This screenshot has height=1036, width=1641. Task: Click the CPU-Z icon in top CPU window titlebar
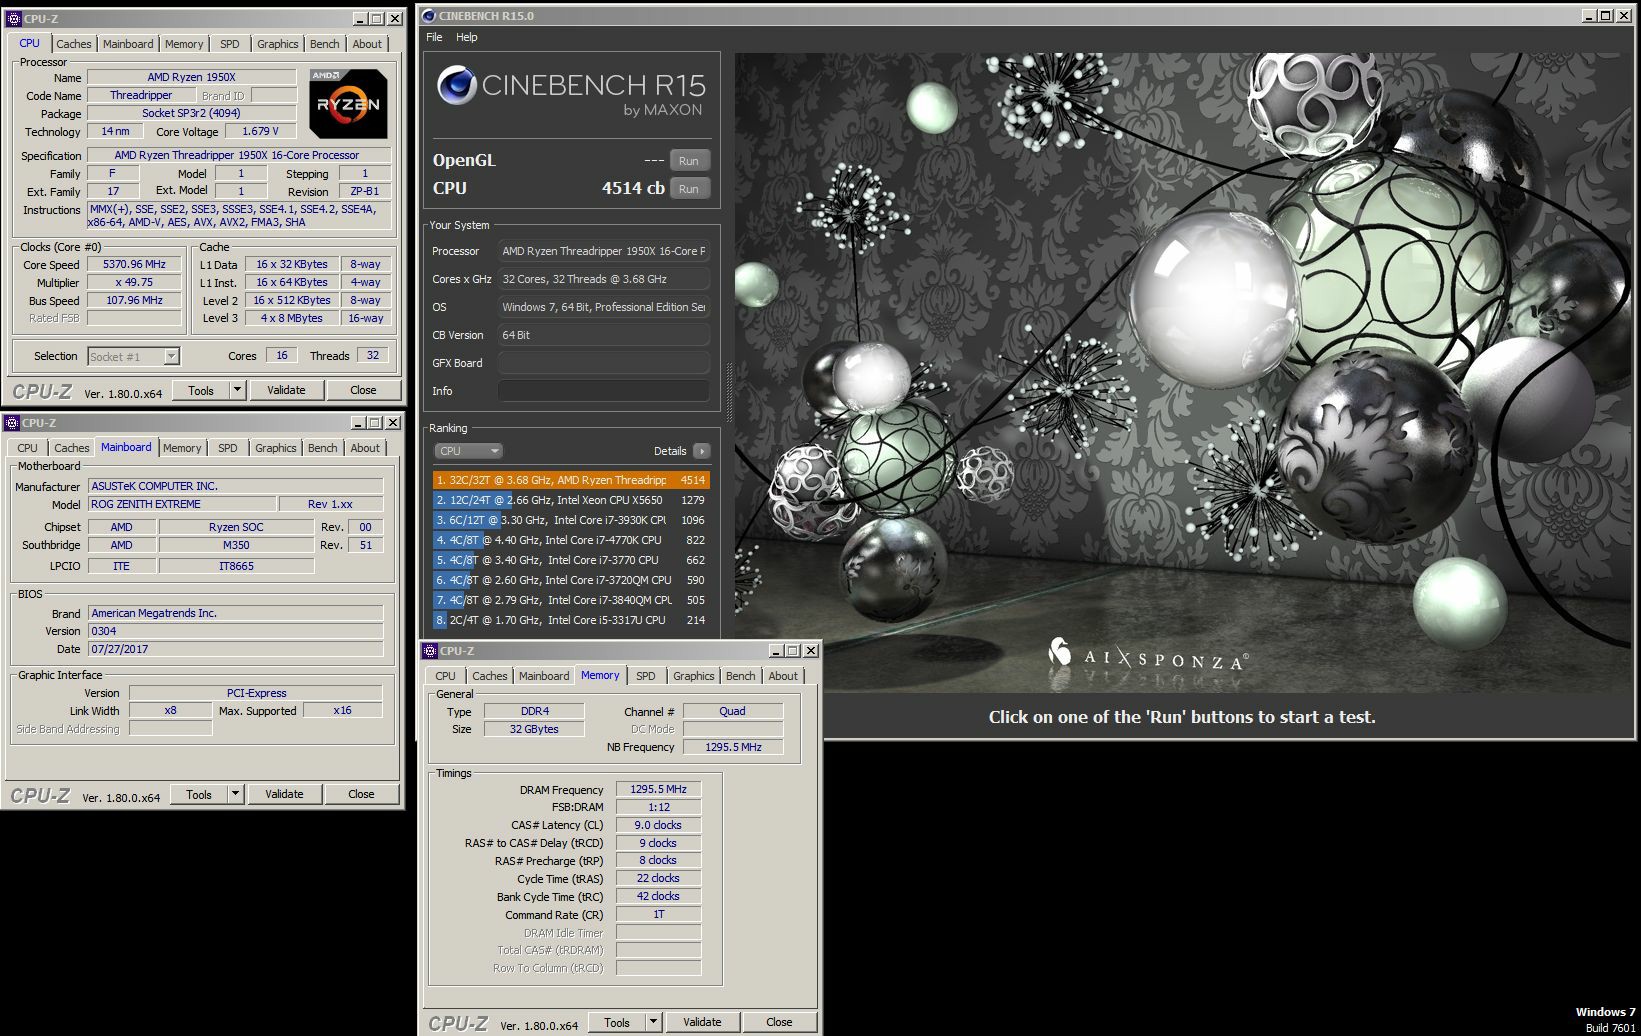12,19
